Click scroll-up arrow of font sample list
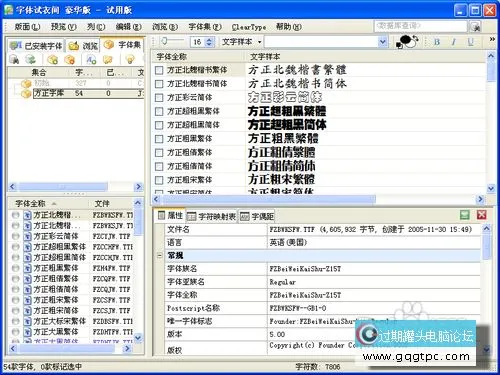The height and width of the screenshot is (375, 500). click(x=491, y=56)
